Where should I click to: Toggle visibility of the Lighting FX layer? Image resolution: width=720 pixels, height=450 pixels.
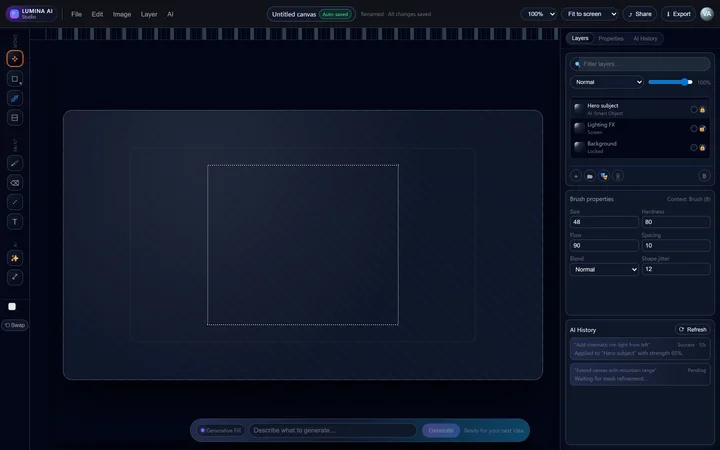[694, 128]
